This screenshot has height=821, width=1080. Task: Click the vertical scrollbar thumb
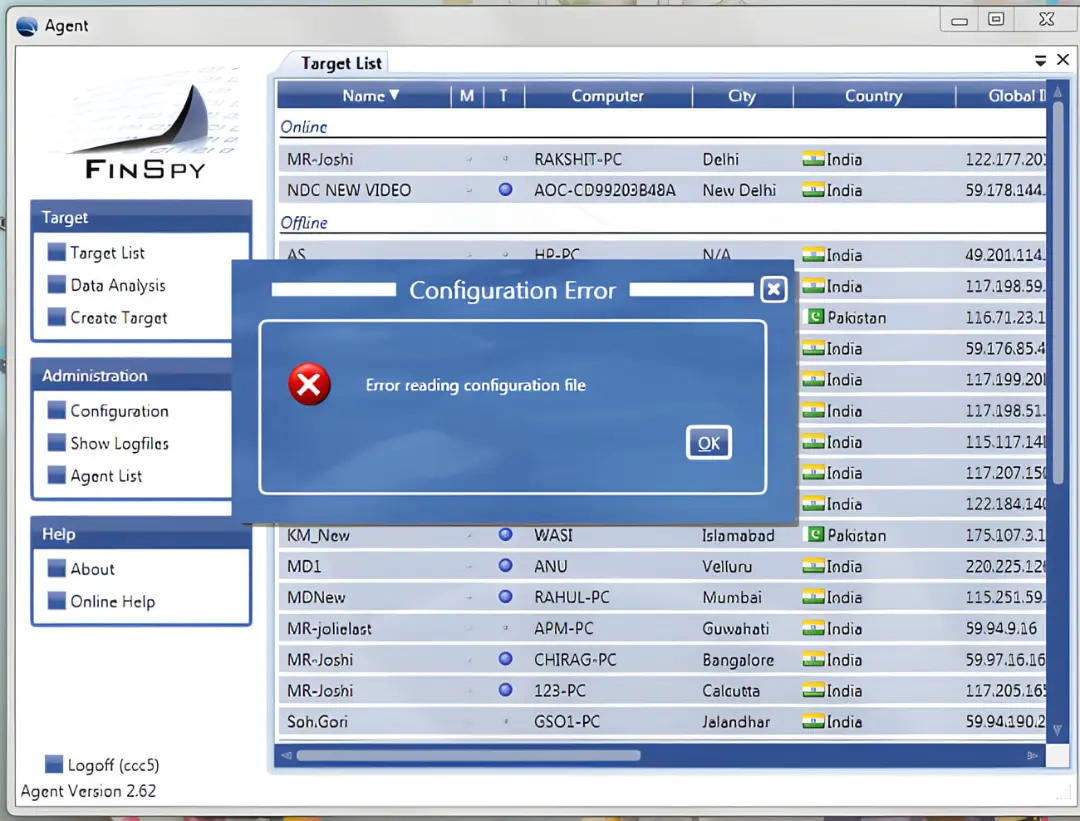coord(1057,293)
